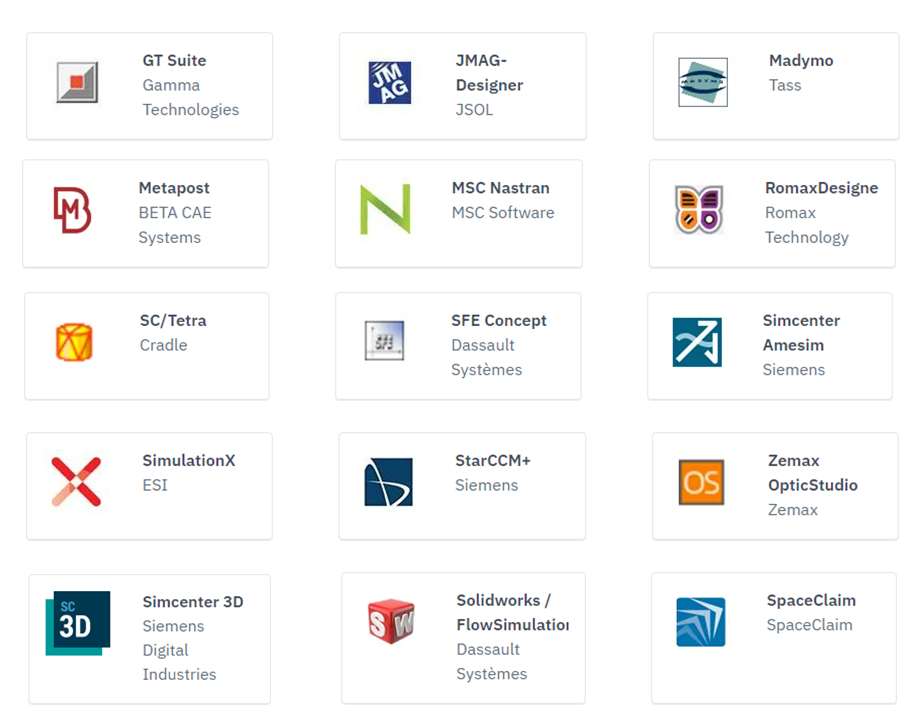Open the Metapost red logo icon

point(72,211)
